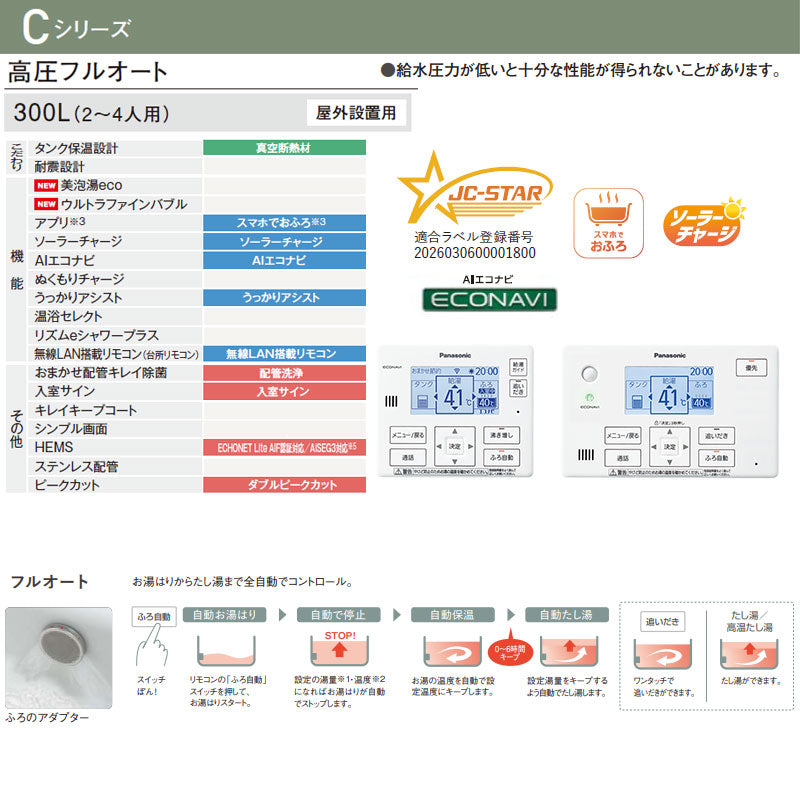This screenshot has width=800, height=800.
Task: Click the red ECHONET Lite tag in HEMS row
Action: pos(284,447)
